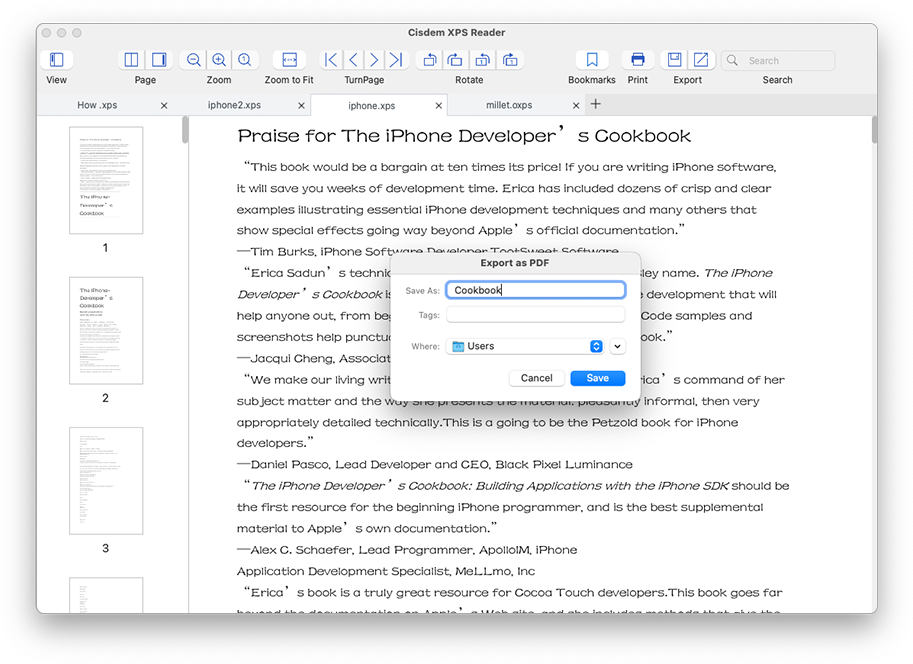Image resolution: width=913 pixels, height=664 pixels.
Task: Select page 2 thumbnail
Action: point(106,330)
